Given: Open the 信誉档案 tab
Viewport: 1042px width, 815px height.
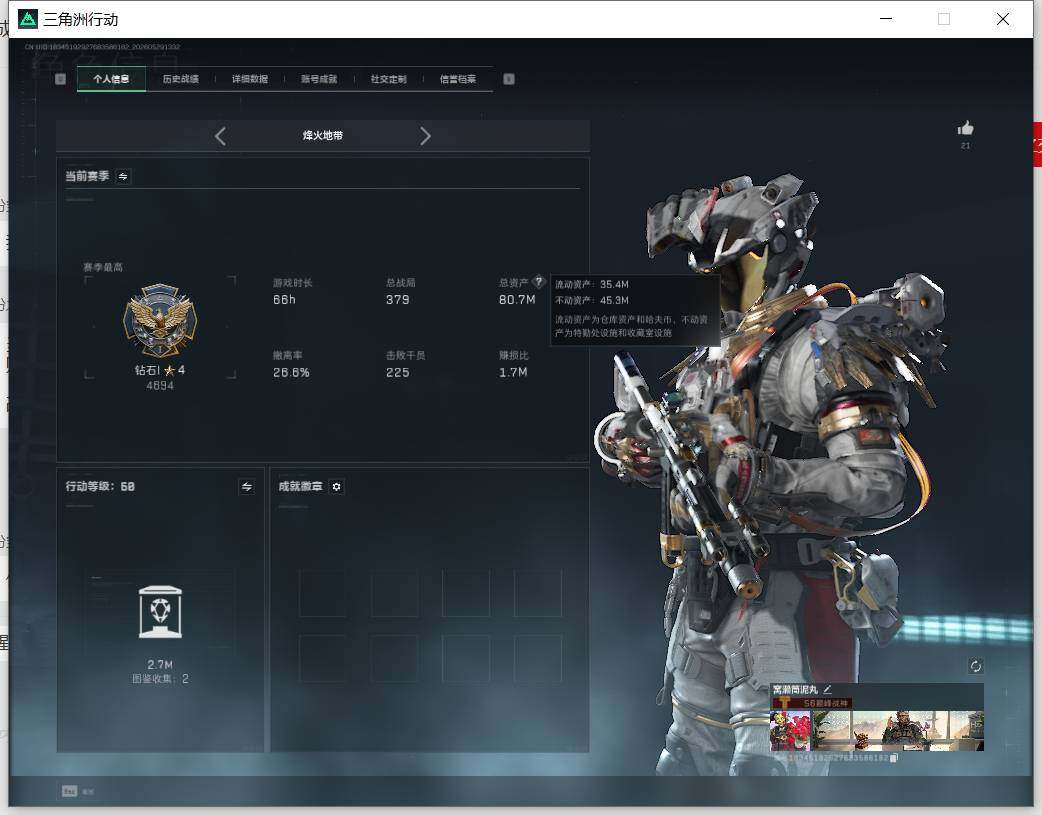Looking at the screenshot, I should tap(458, 79).
